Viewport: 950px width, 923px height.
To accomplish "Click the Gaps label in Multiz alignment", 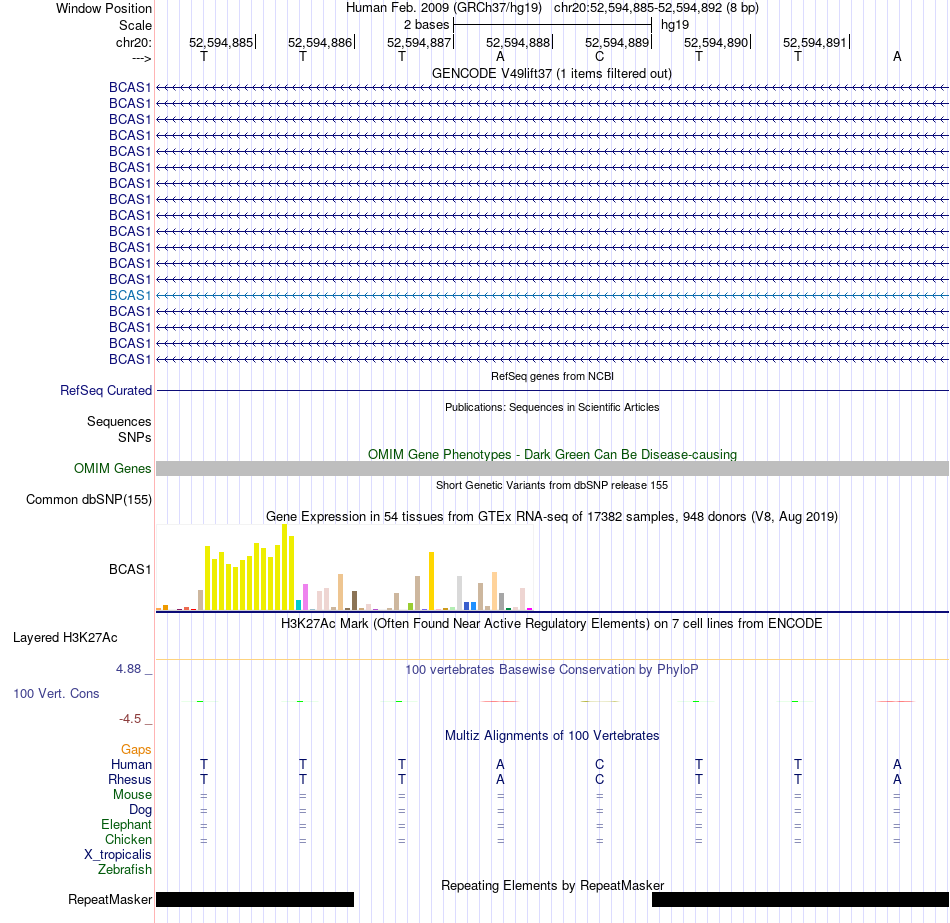I will 136,750.
